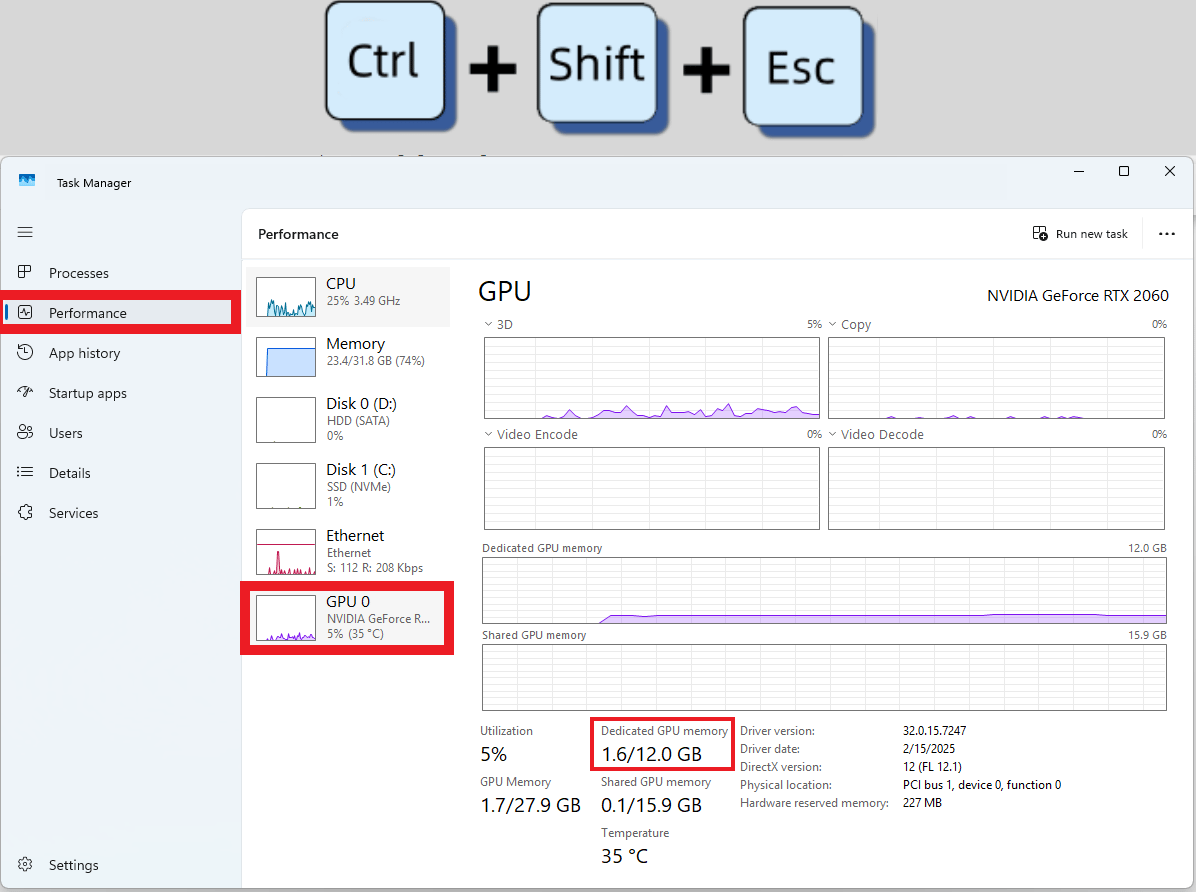The width and height of the screenshot is (1196, 892).
Task: Select the Disk 0 (D:) graph thumbnail
Action: click(x=286, y=420)
